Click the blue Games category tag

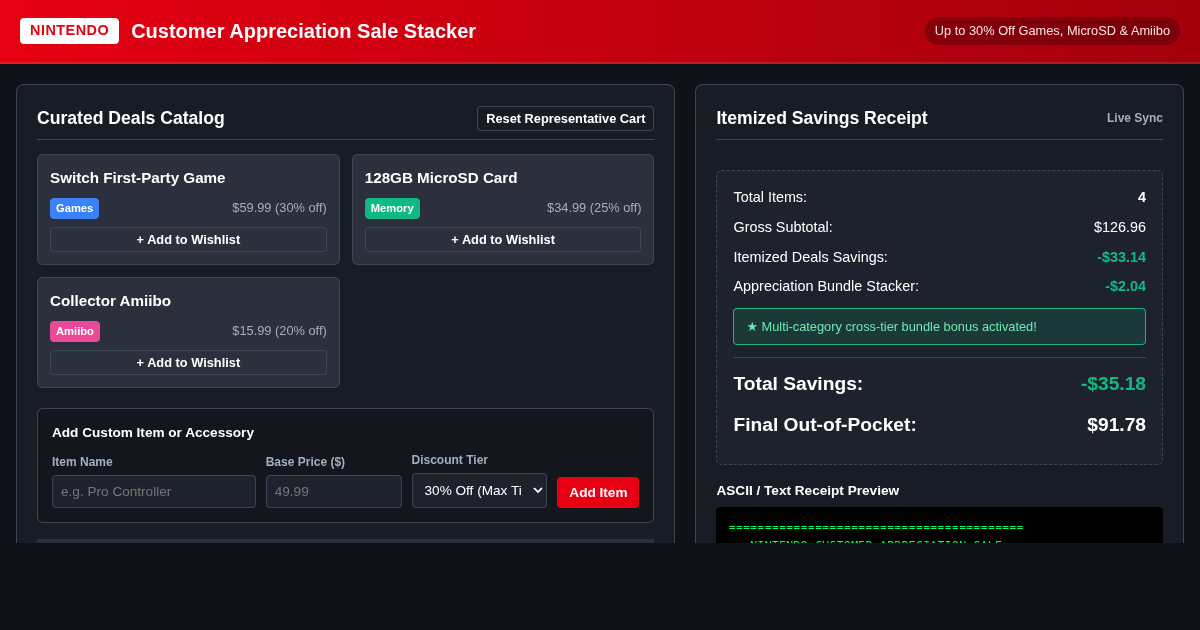[74, 208]
